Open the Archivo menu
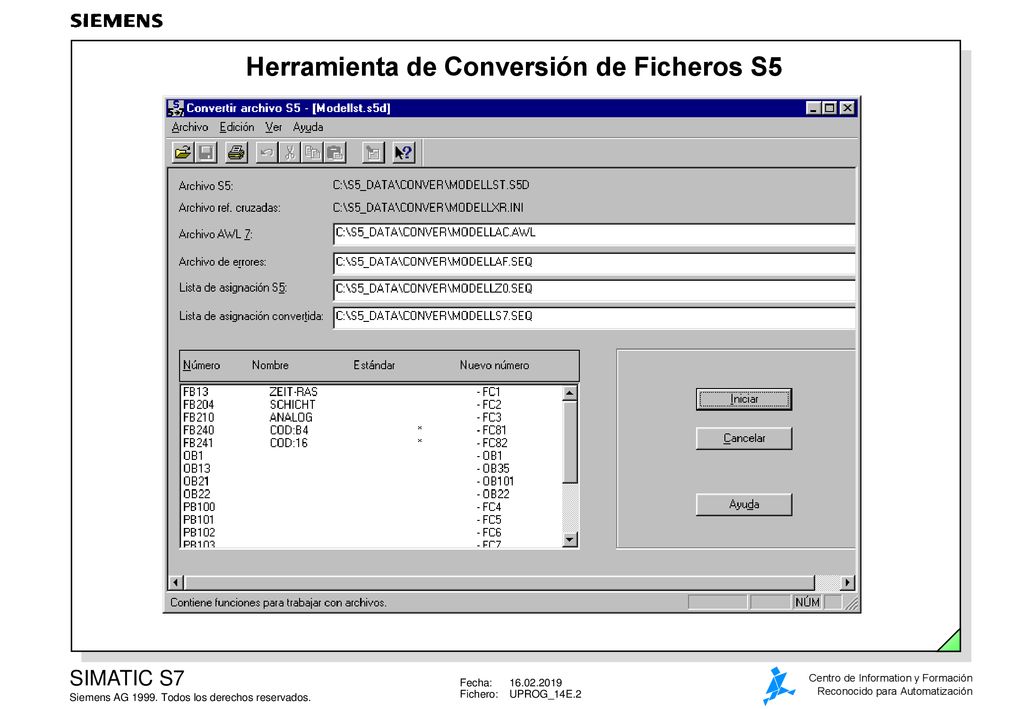 click(189, 127)
